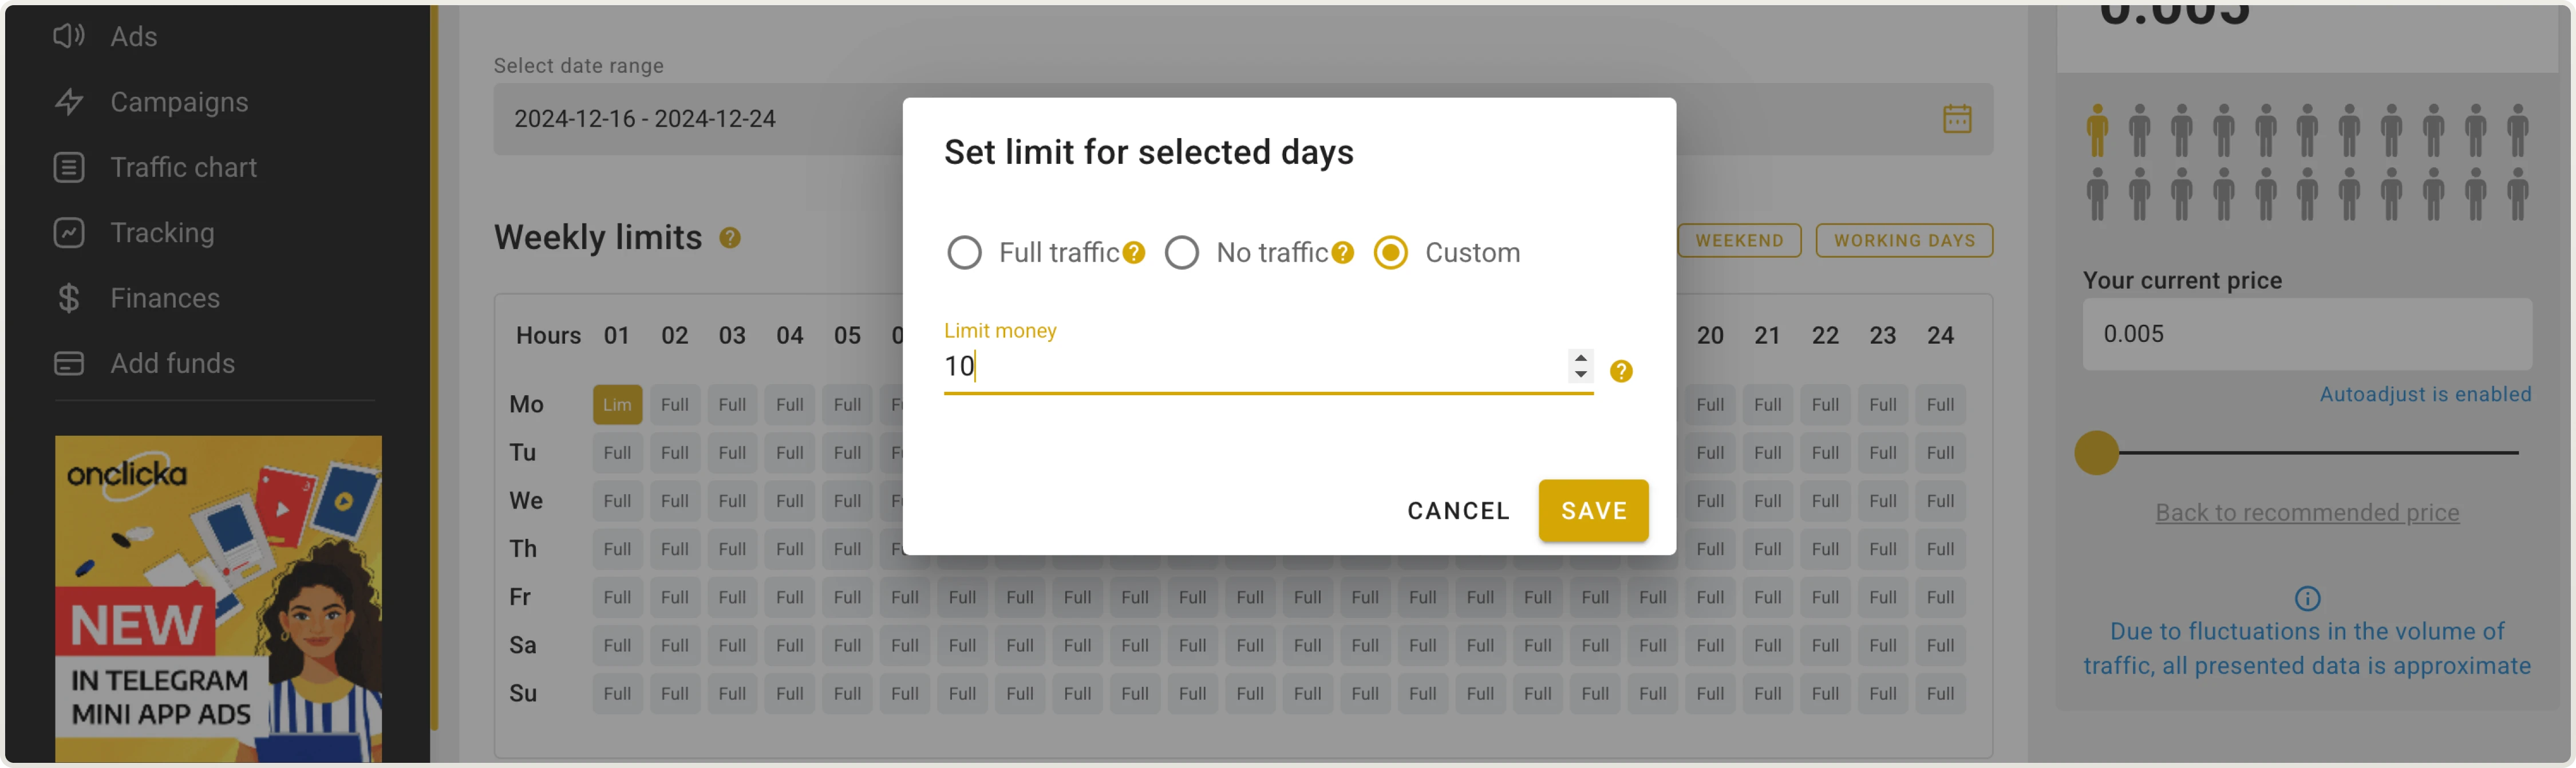2576x768 pixels.
Task: Open the Traffic chart icon
Action: click(x=68, y=167)
